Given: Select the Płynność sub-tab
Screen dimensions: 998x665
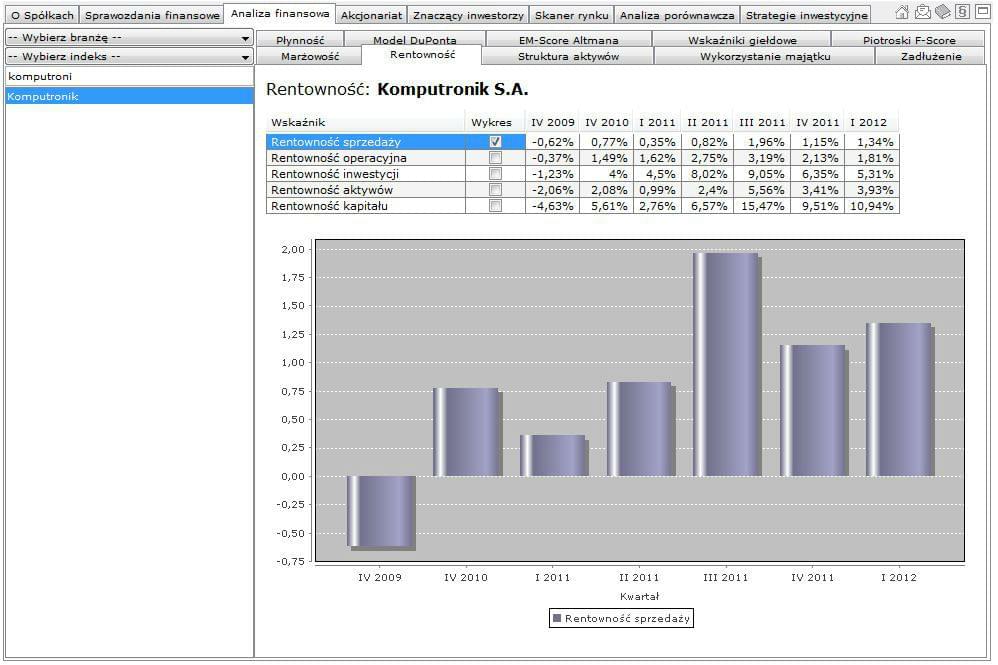Looking at the screenshot, I should (x=300, y=40).
